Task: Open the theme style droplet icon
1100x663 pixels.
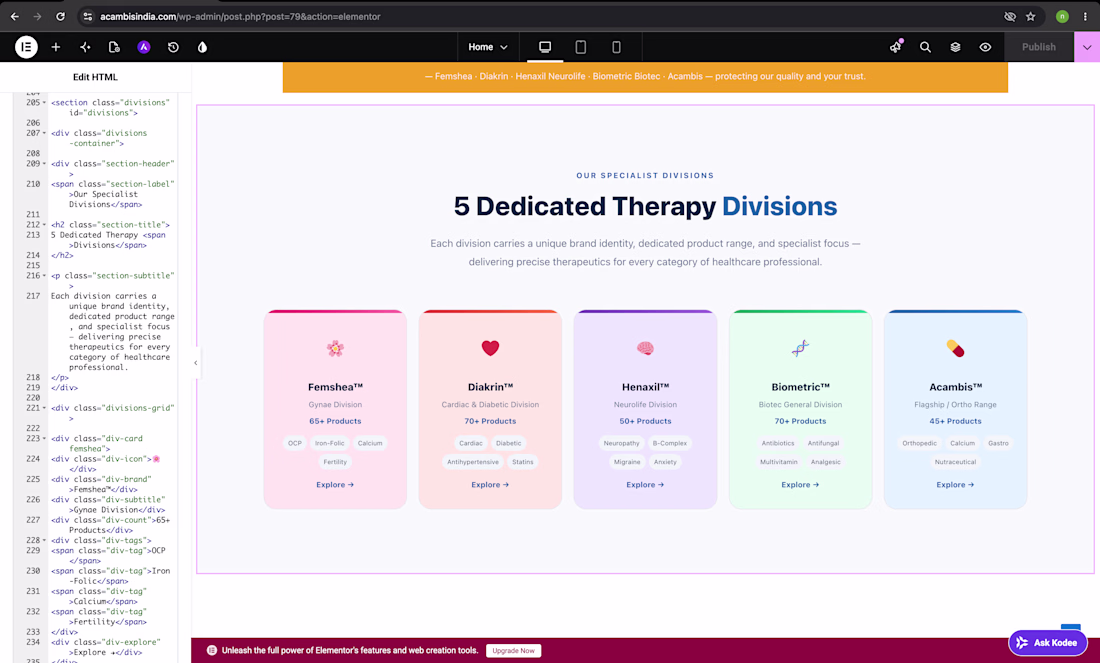Action: (203, 47)
